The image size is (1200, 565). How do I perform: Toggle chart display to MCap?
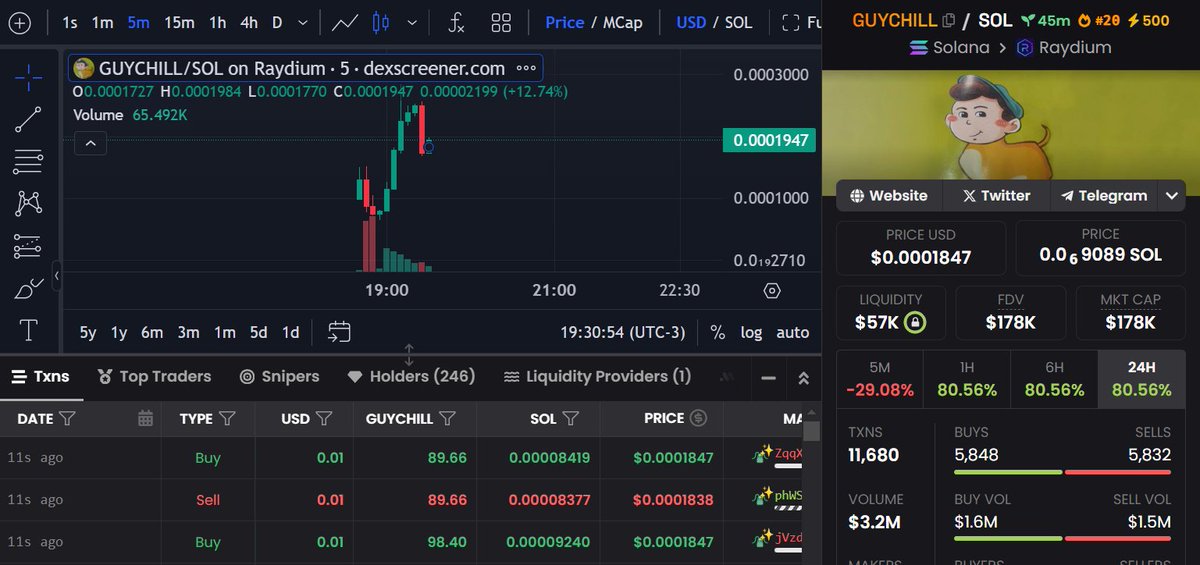[x=623, y=22]
